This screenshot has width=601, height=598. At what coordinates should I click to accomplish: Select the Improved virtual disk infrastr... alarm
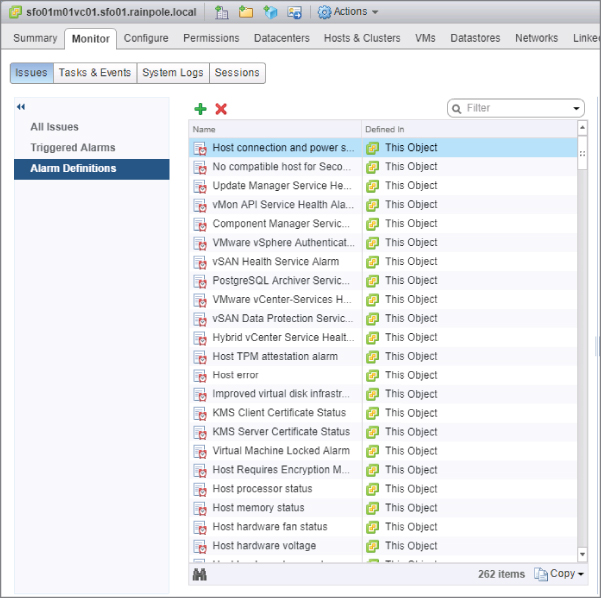point(383,394)
